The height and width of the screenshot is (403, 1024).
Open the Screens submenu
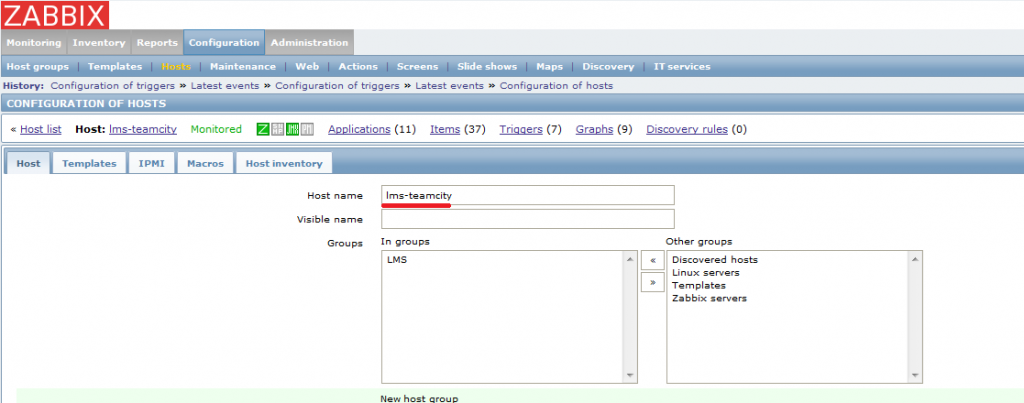(x=417, y=67)
